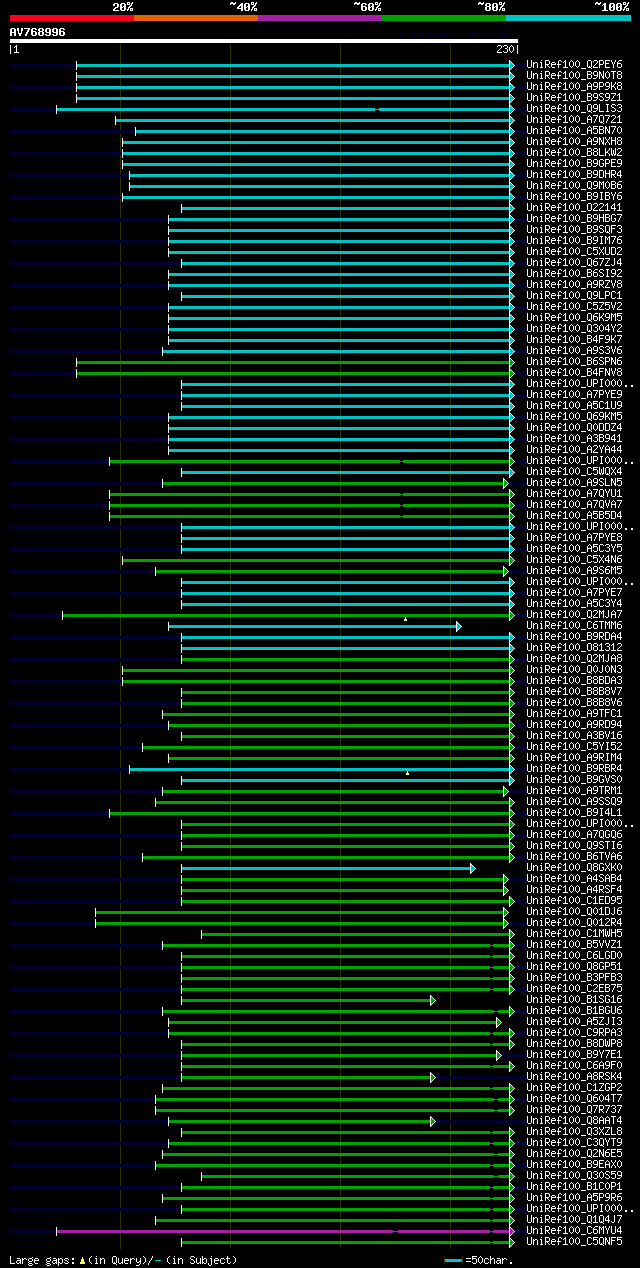Open UniRef100_Q2MJA7 hit
Viewport: 640px width, 1268px height.
point(574,615)
